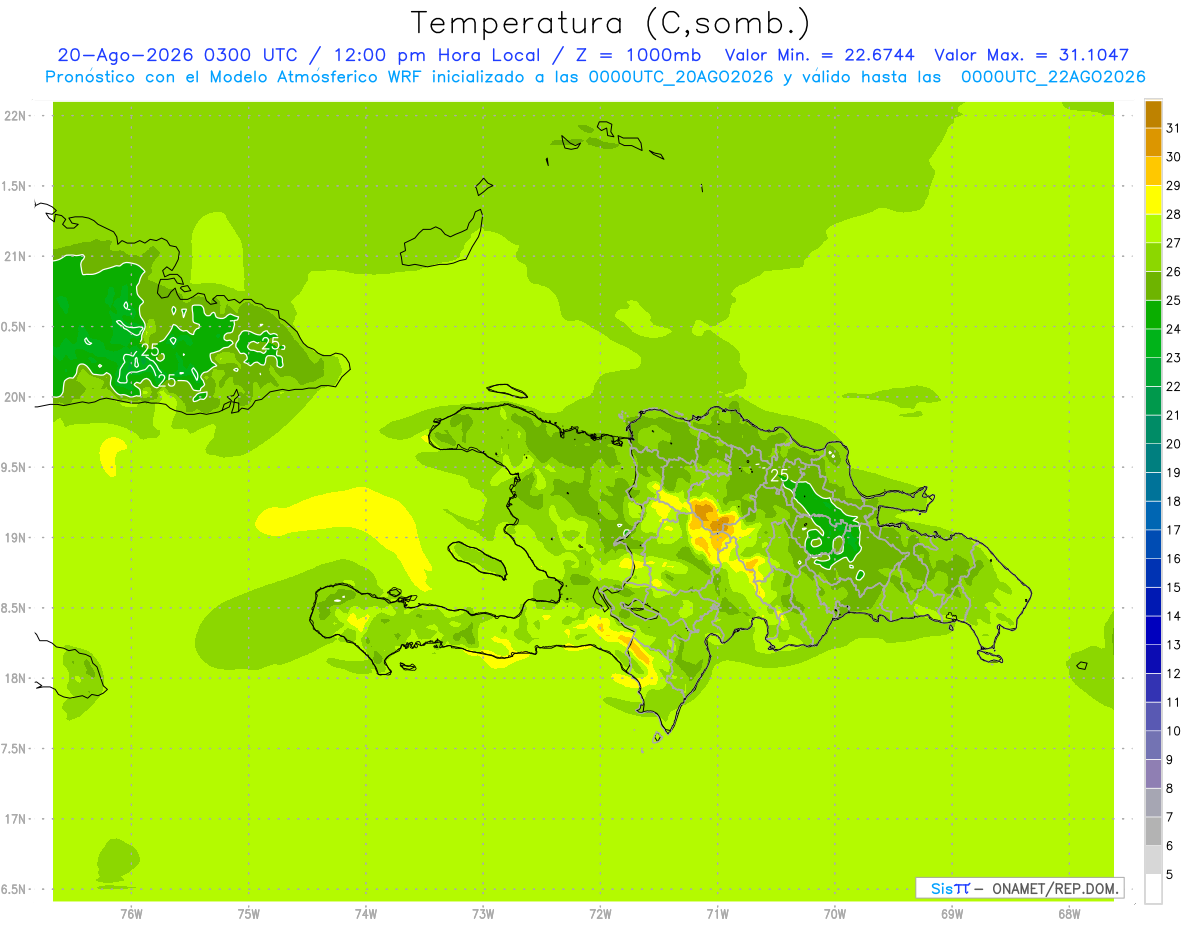The width and height of the screenshot is (1200, 927).
Task: Click the '22N' latitude label
Action: click(16, 116)
